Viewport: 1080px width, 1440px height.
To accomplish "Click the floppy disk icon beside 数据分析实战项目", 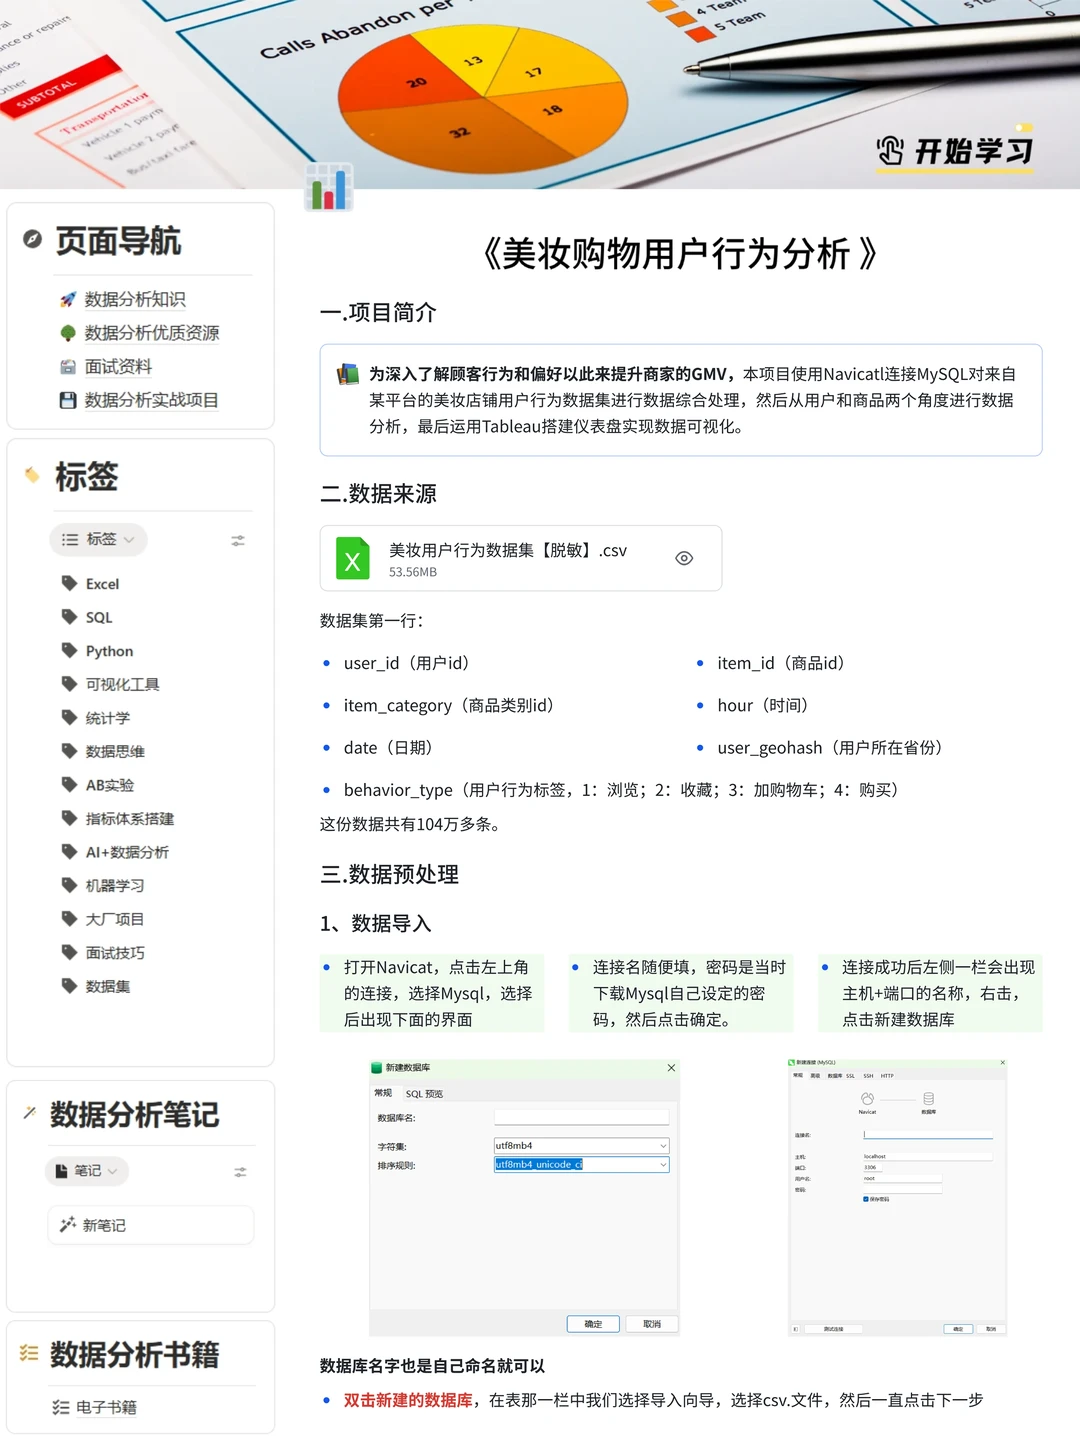I will point(68,400).
